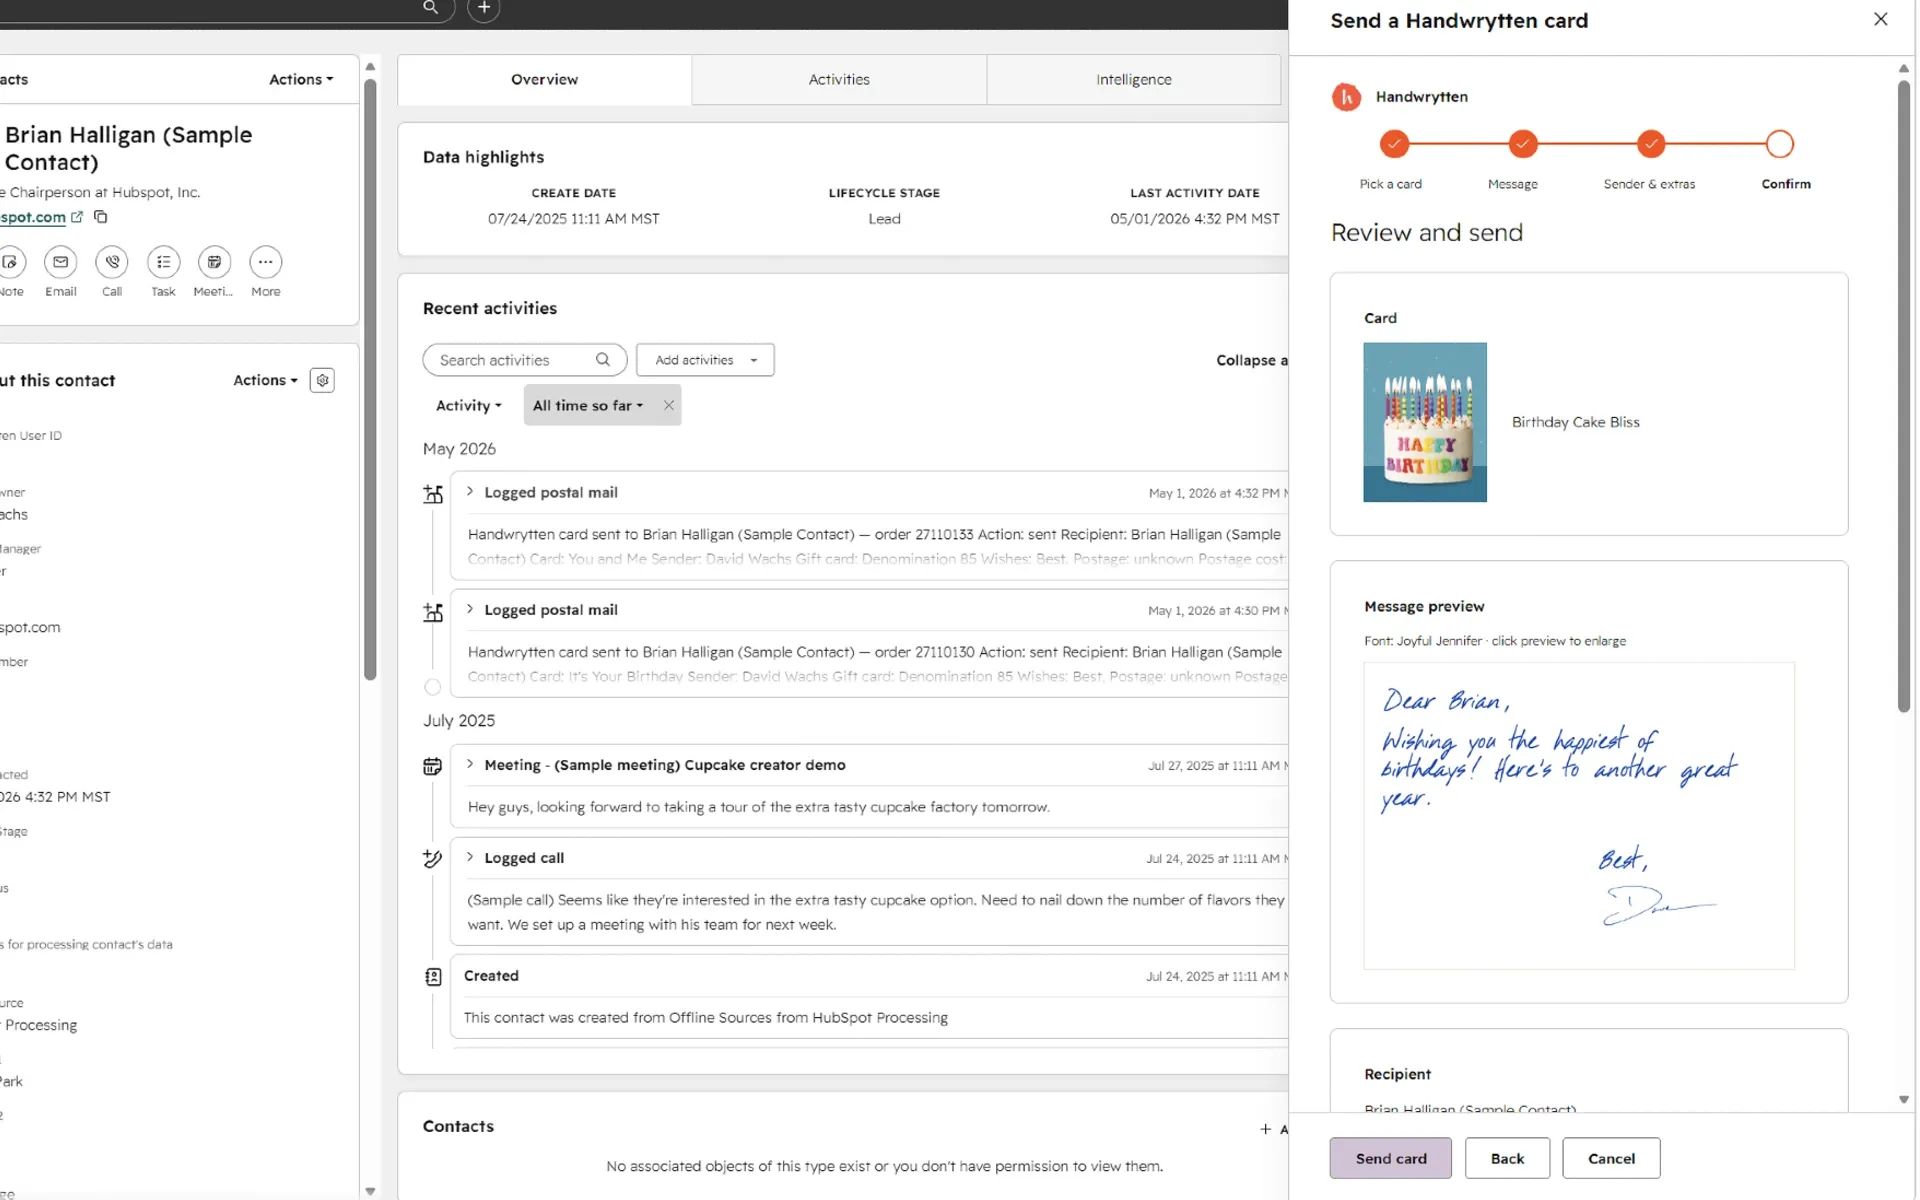Image resolution: width=1920 pixels, height=1200 pixels.
Task: Click the Handwrytten logo icon
Action: 1346,97
